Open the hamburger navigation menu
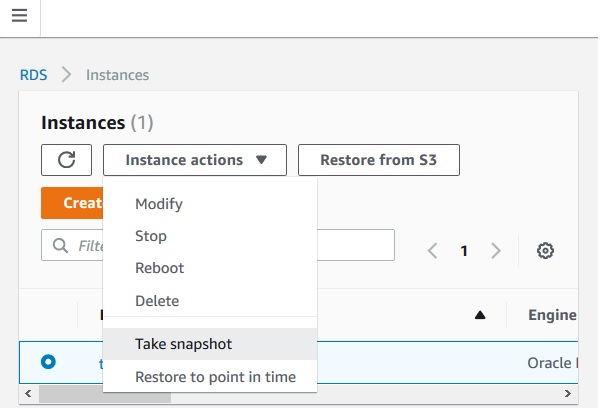The height and width of the screenshot is (408, 601). 19,17
